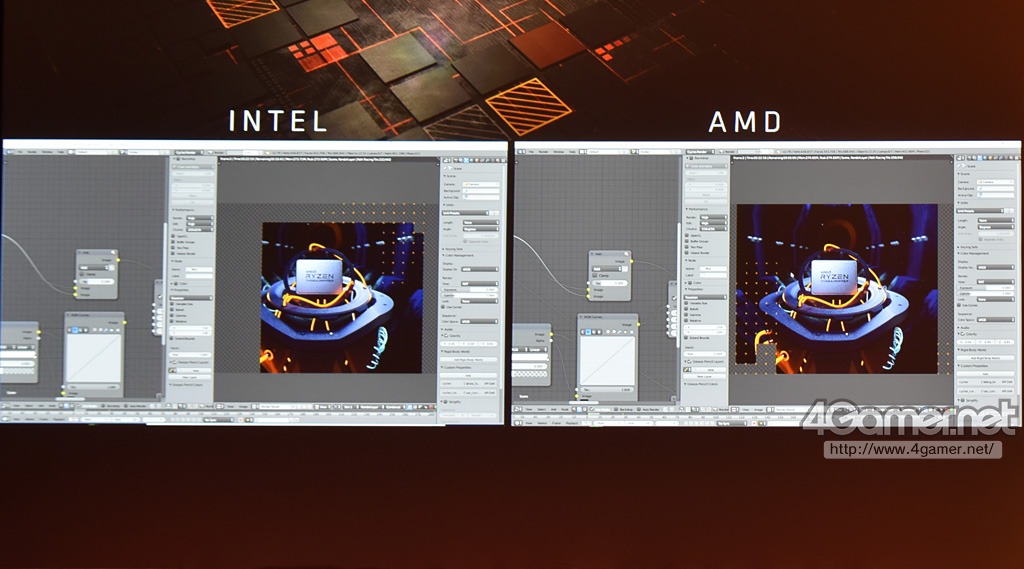Click scene browse icon in AMD window header

(x=635, y=152)
